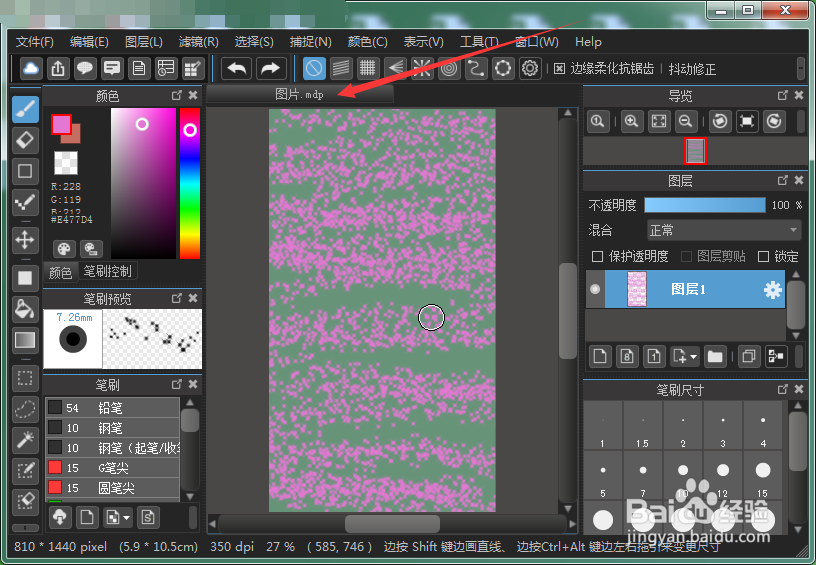Undock the 笔刷尺寸 panel

(x=783, y=389)
